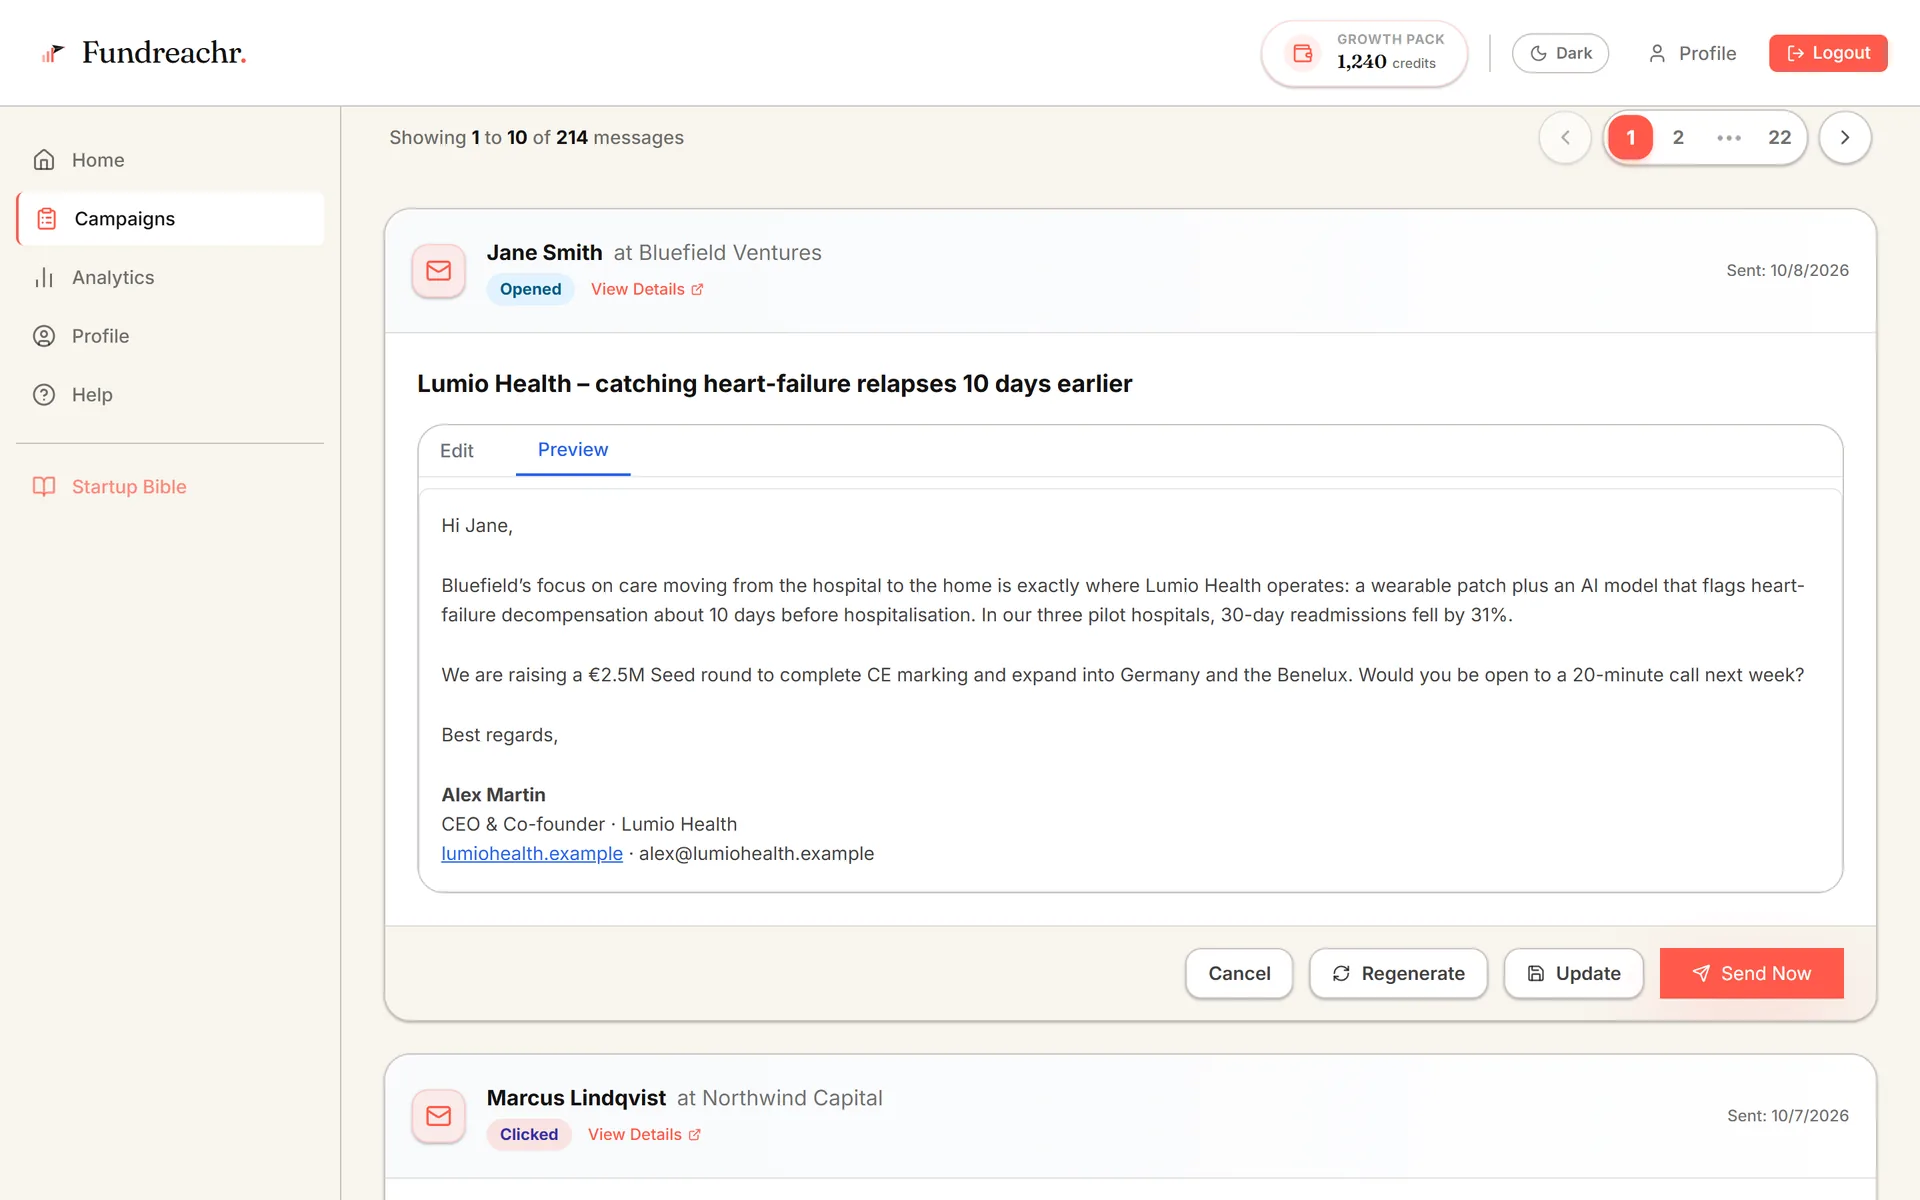Viewport: 1920px width, 1200px height.
Task: Click the envelope icon beside Marcus Lindqvist
Action: point(439,1116)
